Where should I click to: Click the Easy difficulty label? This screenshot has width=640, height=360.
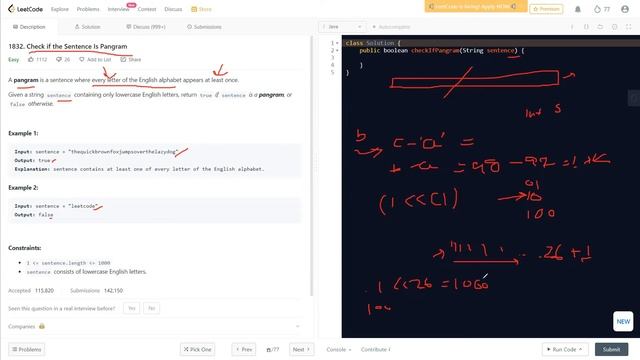pyautogui.click(x=13, y=60)
